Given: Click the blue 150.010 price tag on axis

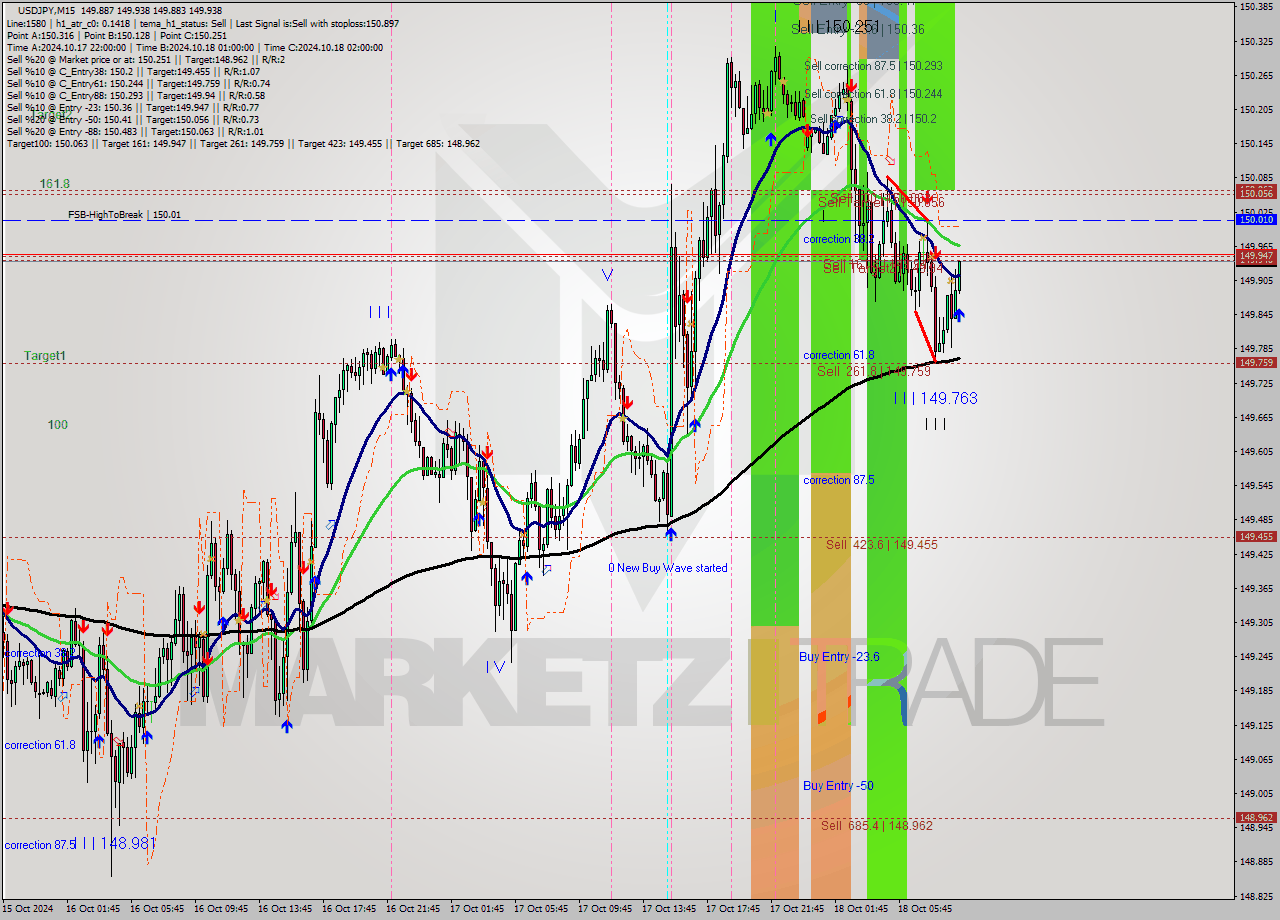Looking at the screenshot, I should [1257, 219].
